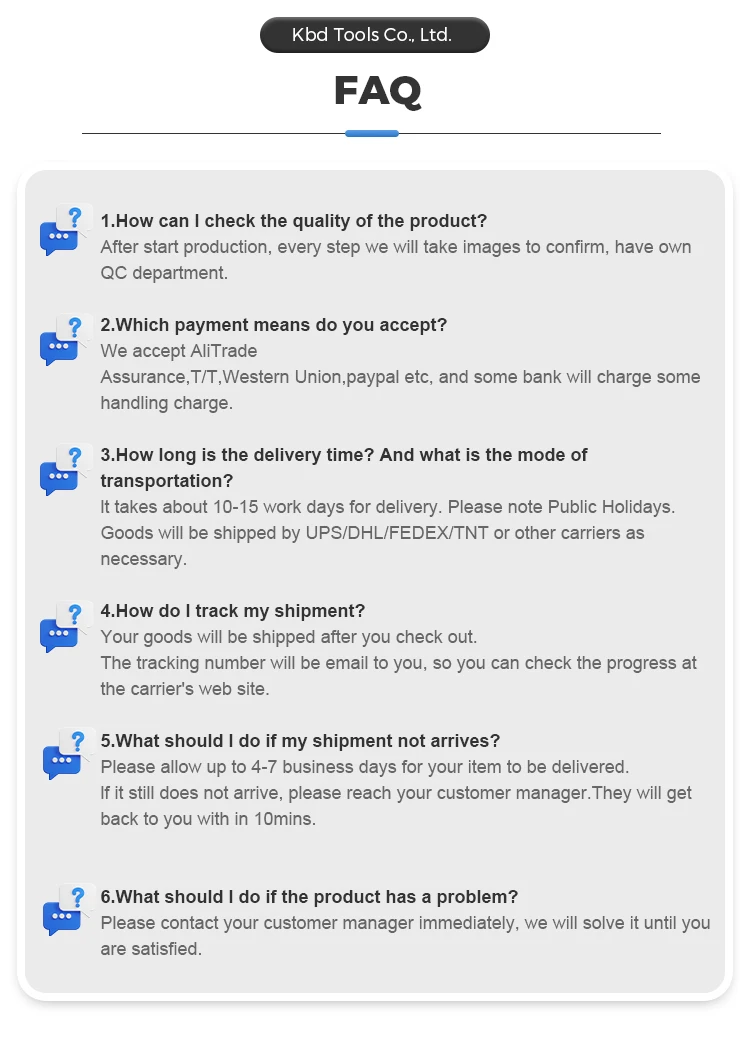Select question 'Which payment means do you accept?'

(274, 325)
